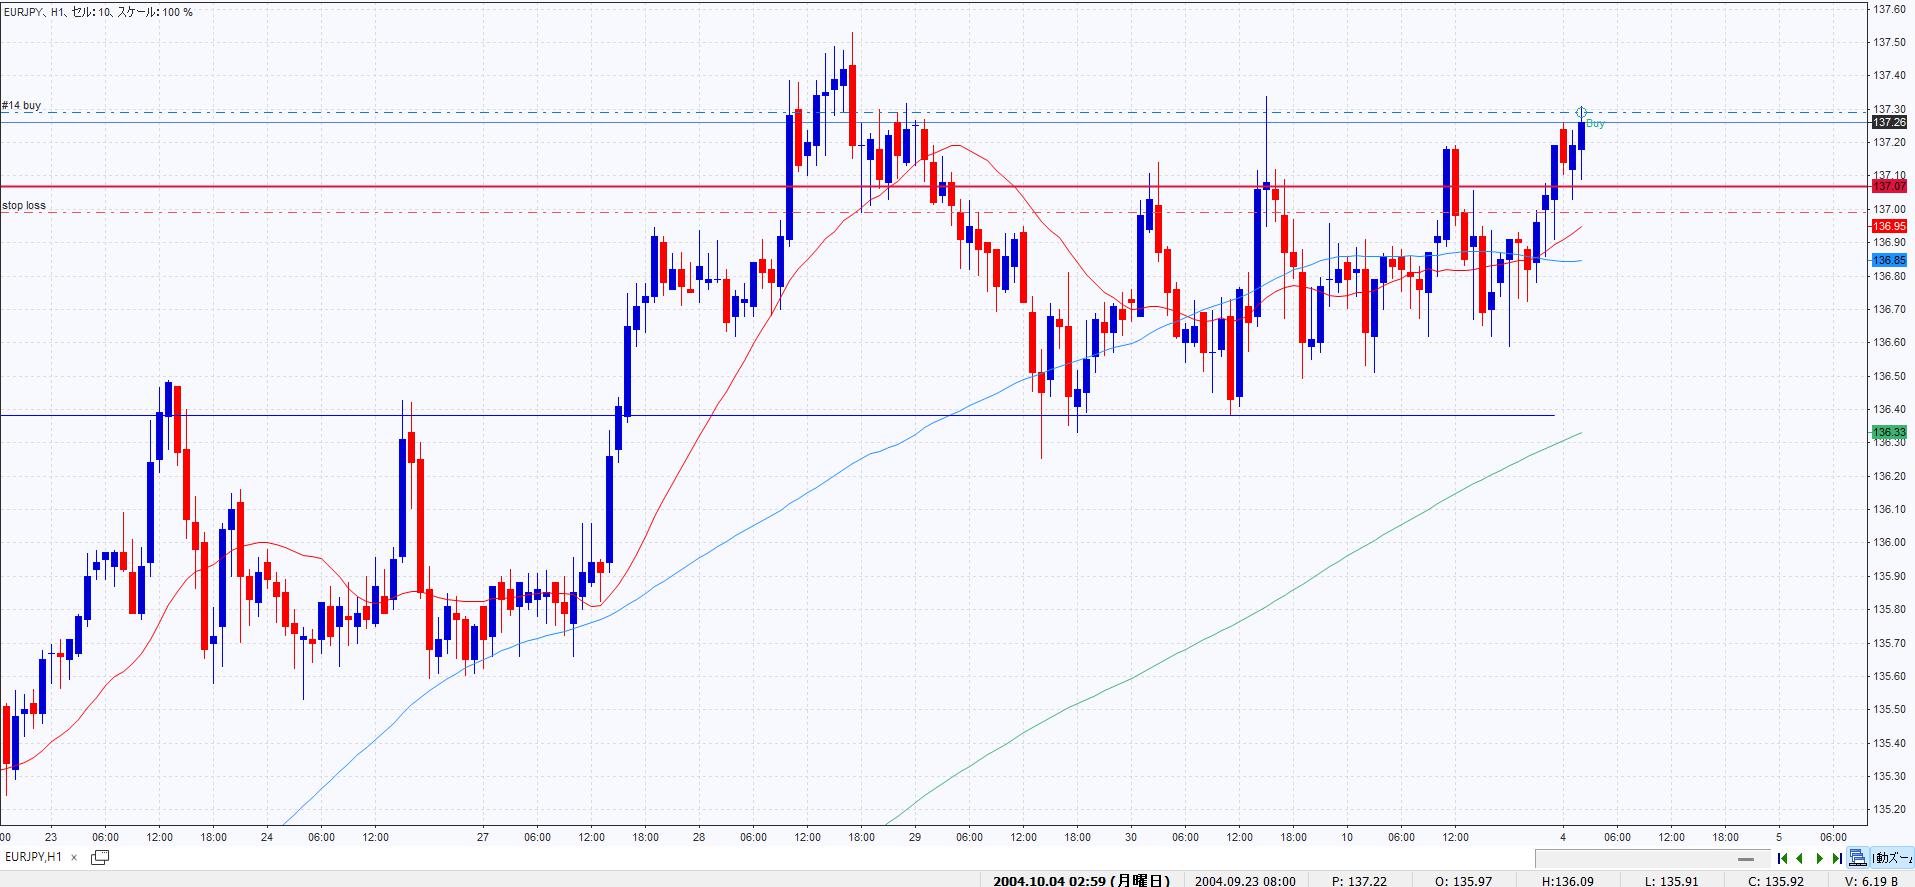
Task: Step forward one bar with right arrow
Action: pyautogui.click(x=1819, y=858)
